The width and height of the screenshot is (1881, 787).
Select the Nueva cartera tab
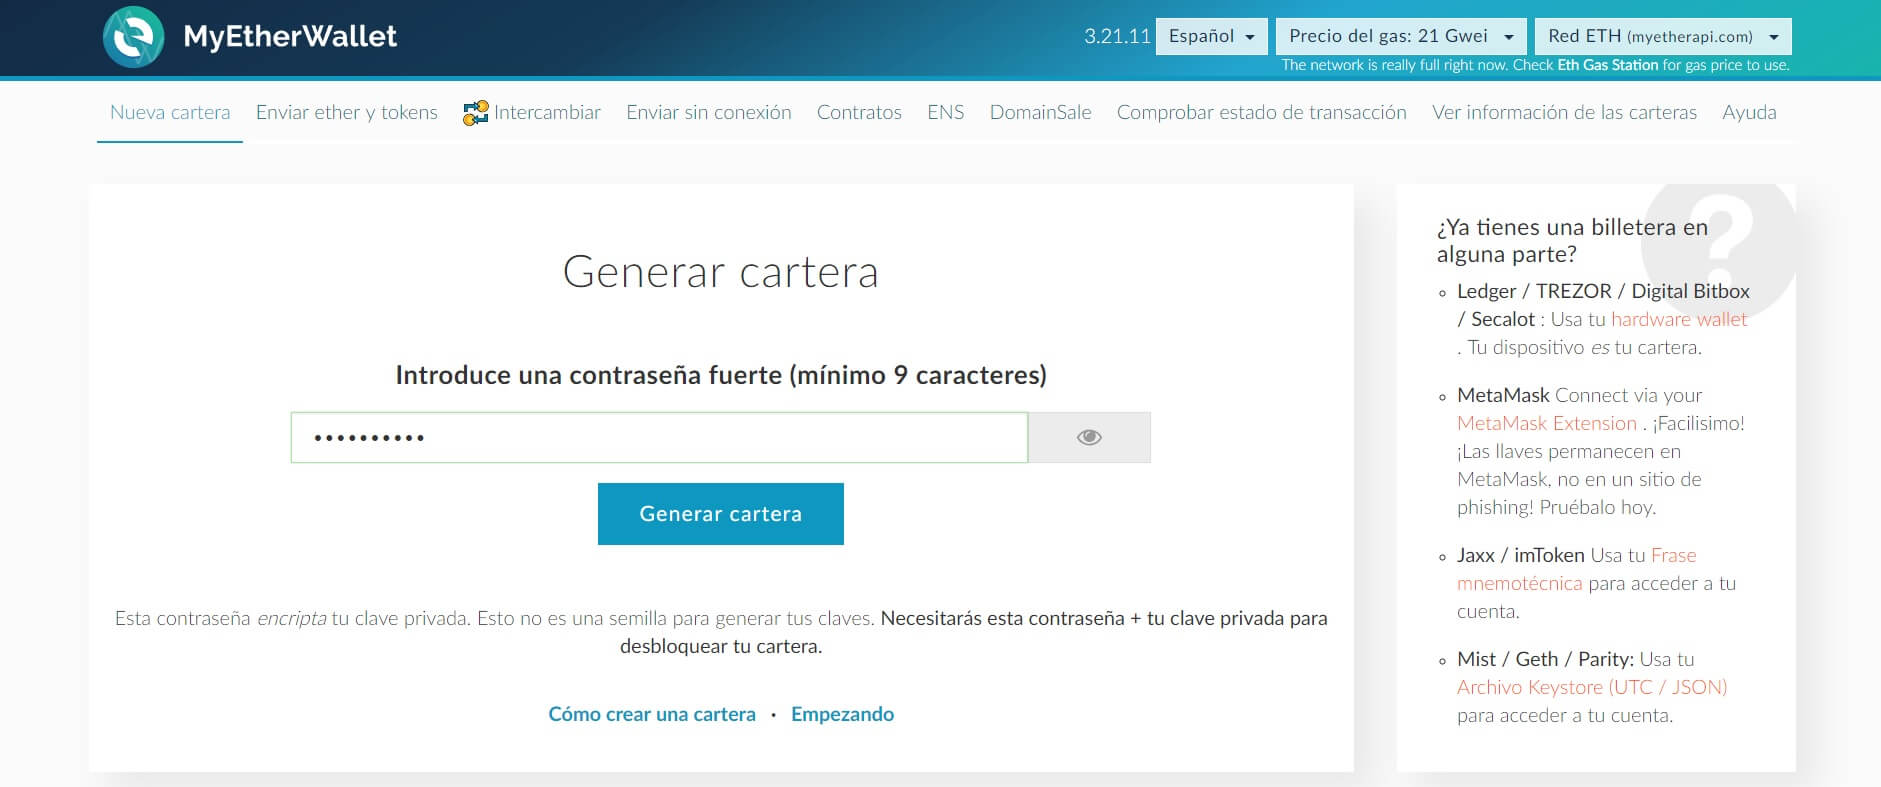click(x=170, y=112)
